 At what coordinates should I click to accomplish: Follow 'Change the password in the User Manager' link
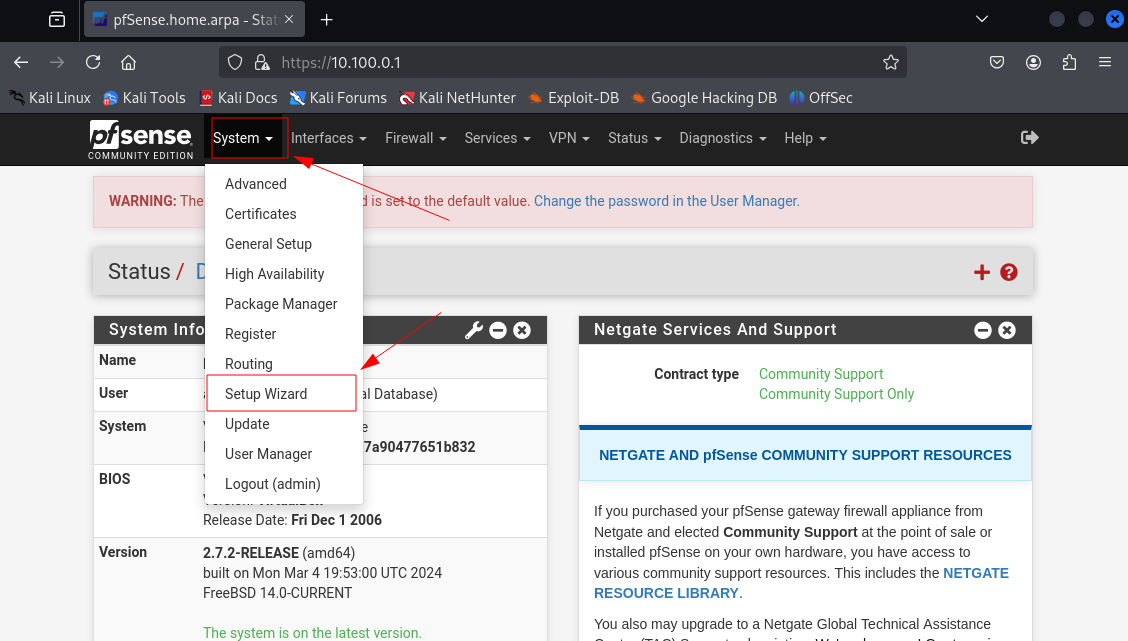667,201
